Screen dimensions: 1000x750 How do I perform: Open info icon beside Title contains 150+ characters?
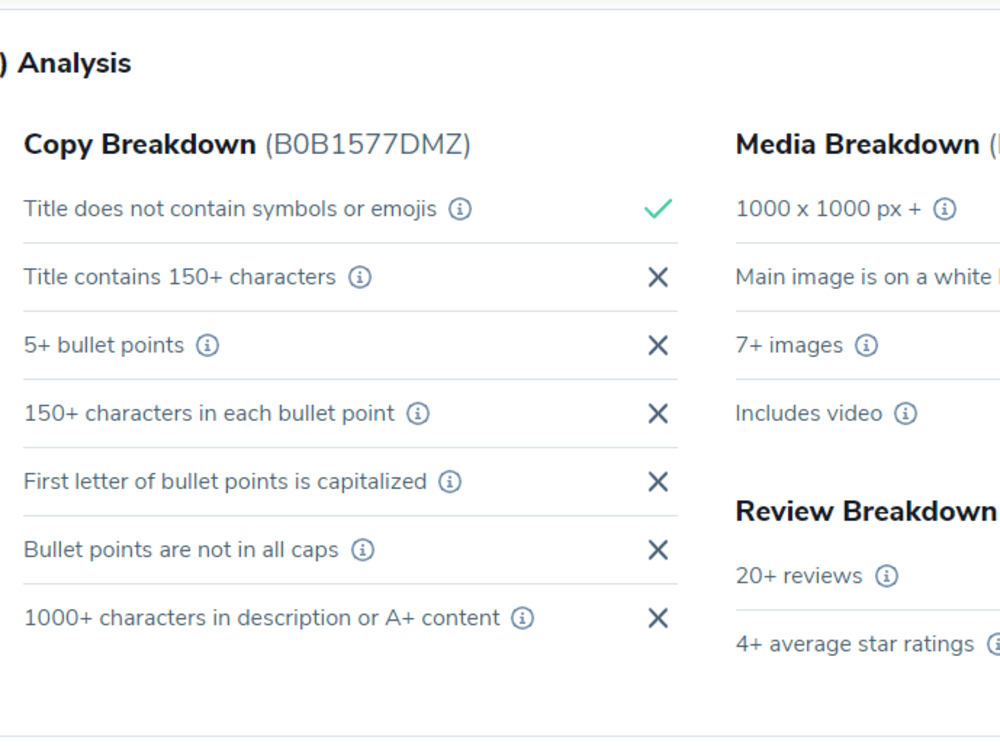click(360, 277)
